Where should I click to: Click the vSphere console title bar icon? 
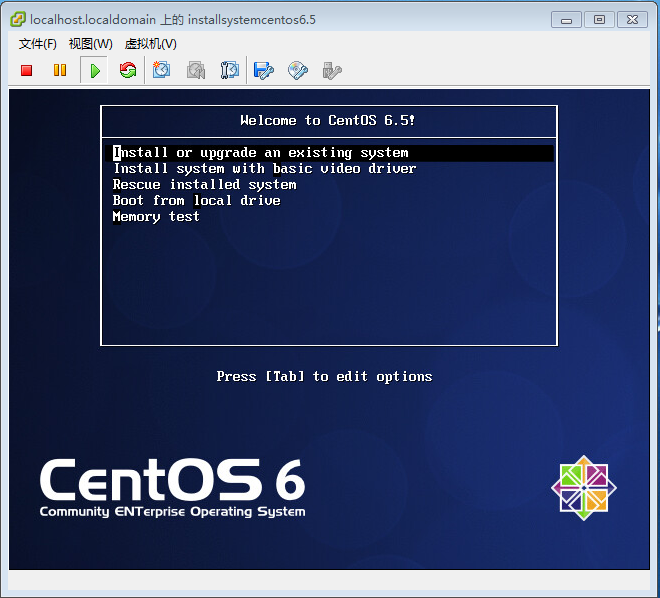point(18,19)
